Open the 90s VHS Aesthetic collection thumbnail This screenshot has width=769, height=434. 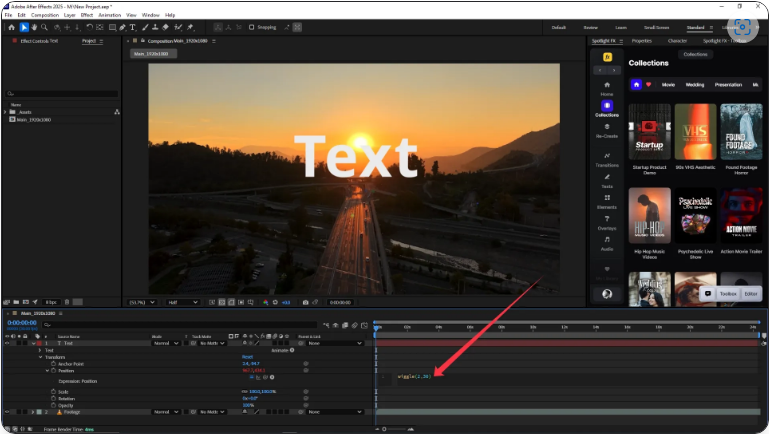(695, 131)
